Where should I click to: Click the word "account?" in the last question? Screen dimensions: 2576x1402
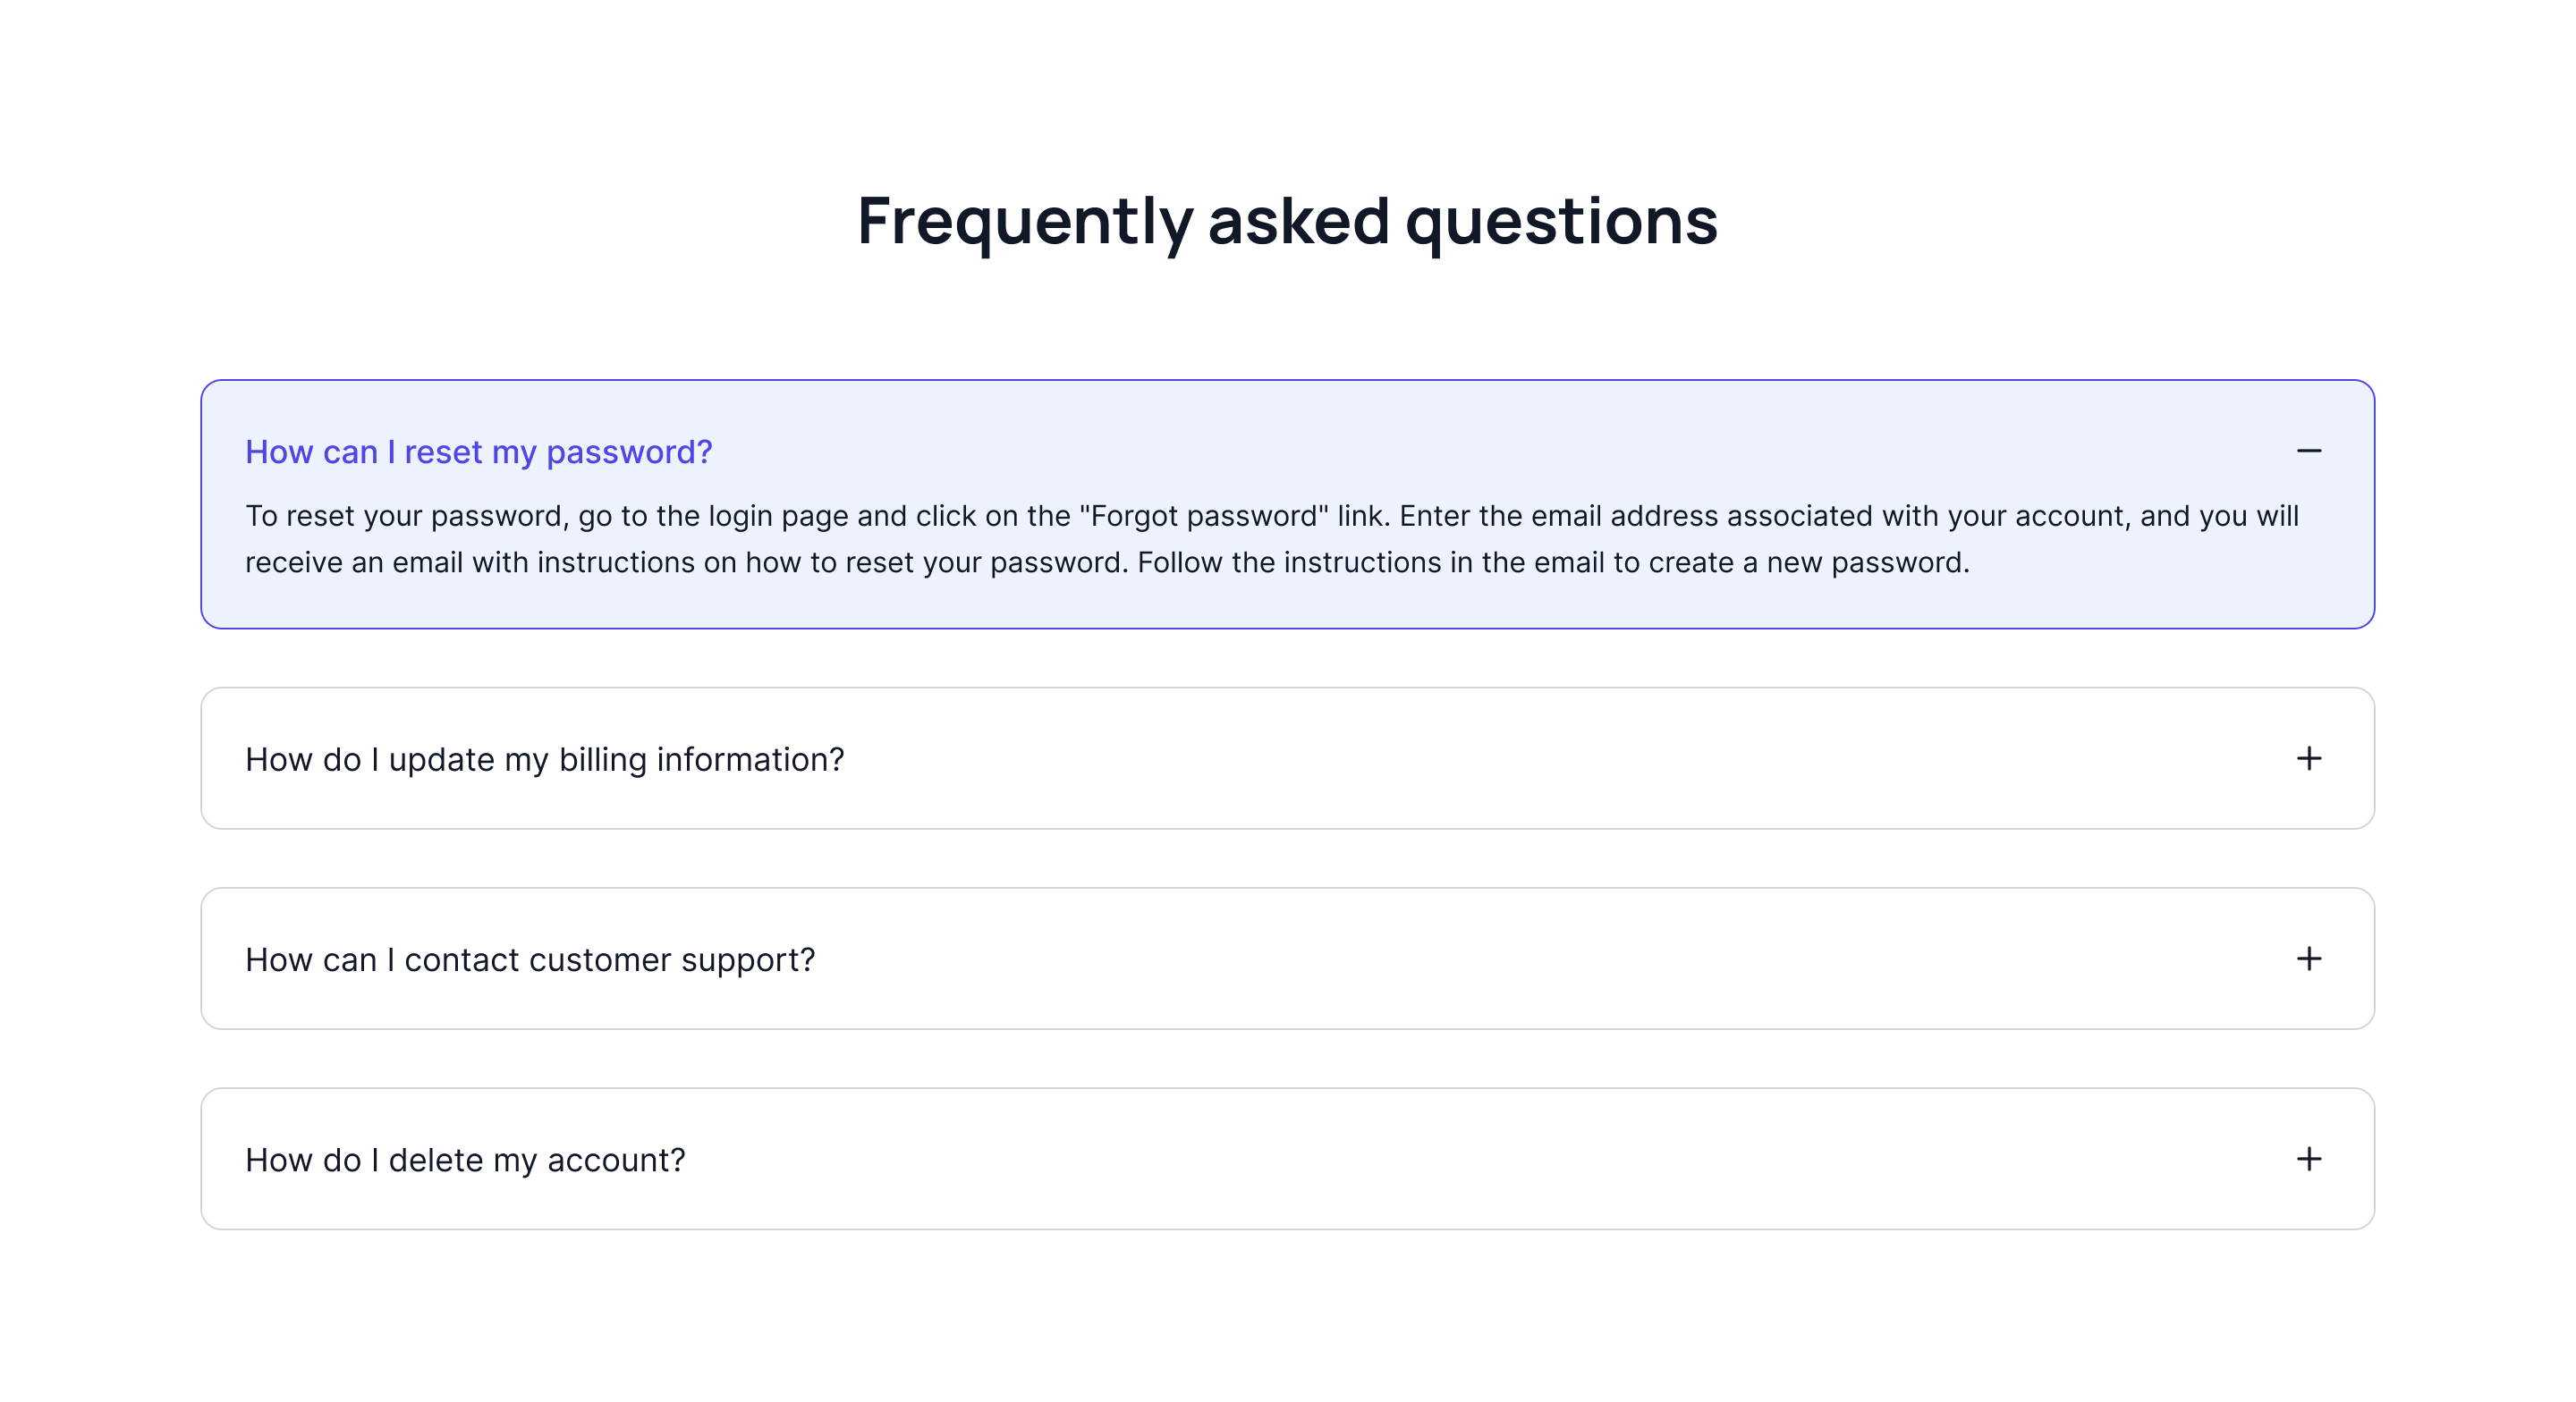[x=615, y=1160]
